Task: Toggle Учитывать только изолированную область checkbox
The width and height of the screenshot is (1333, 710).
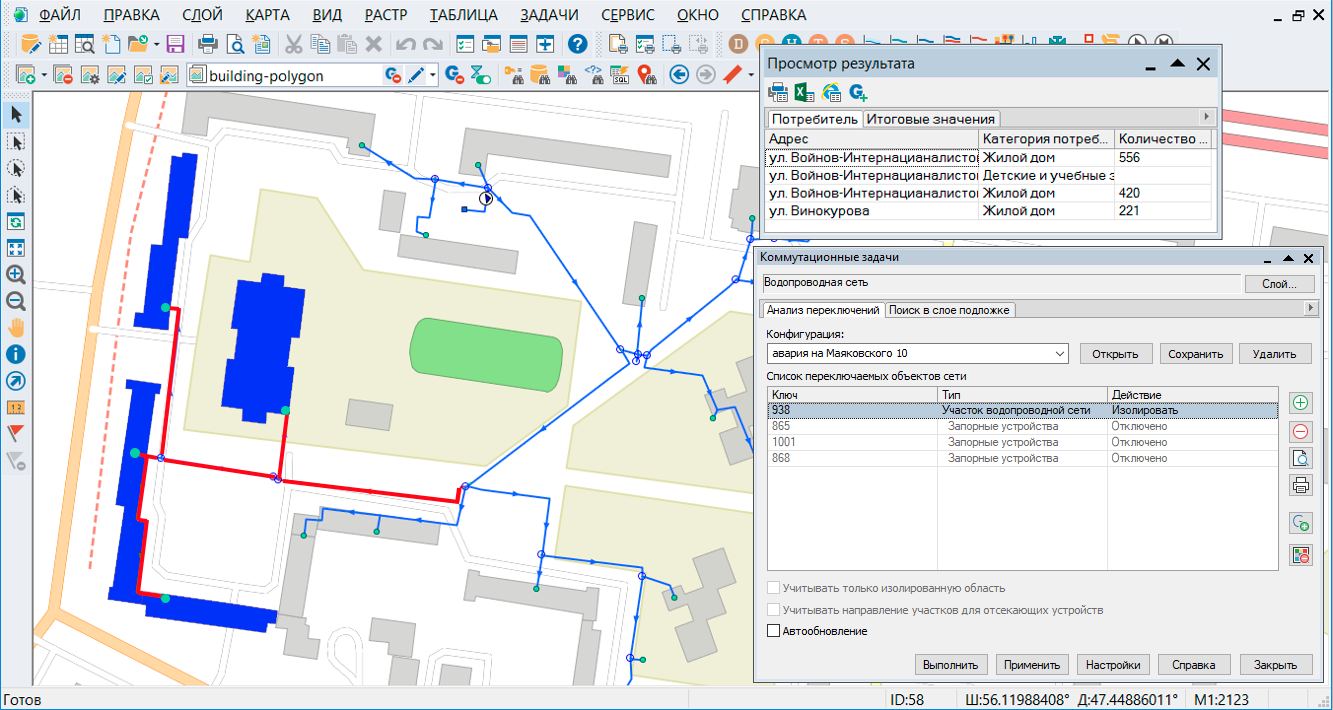Action: point(773,588)
